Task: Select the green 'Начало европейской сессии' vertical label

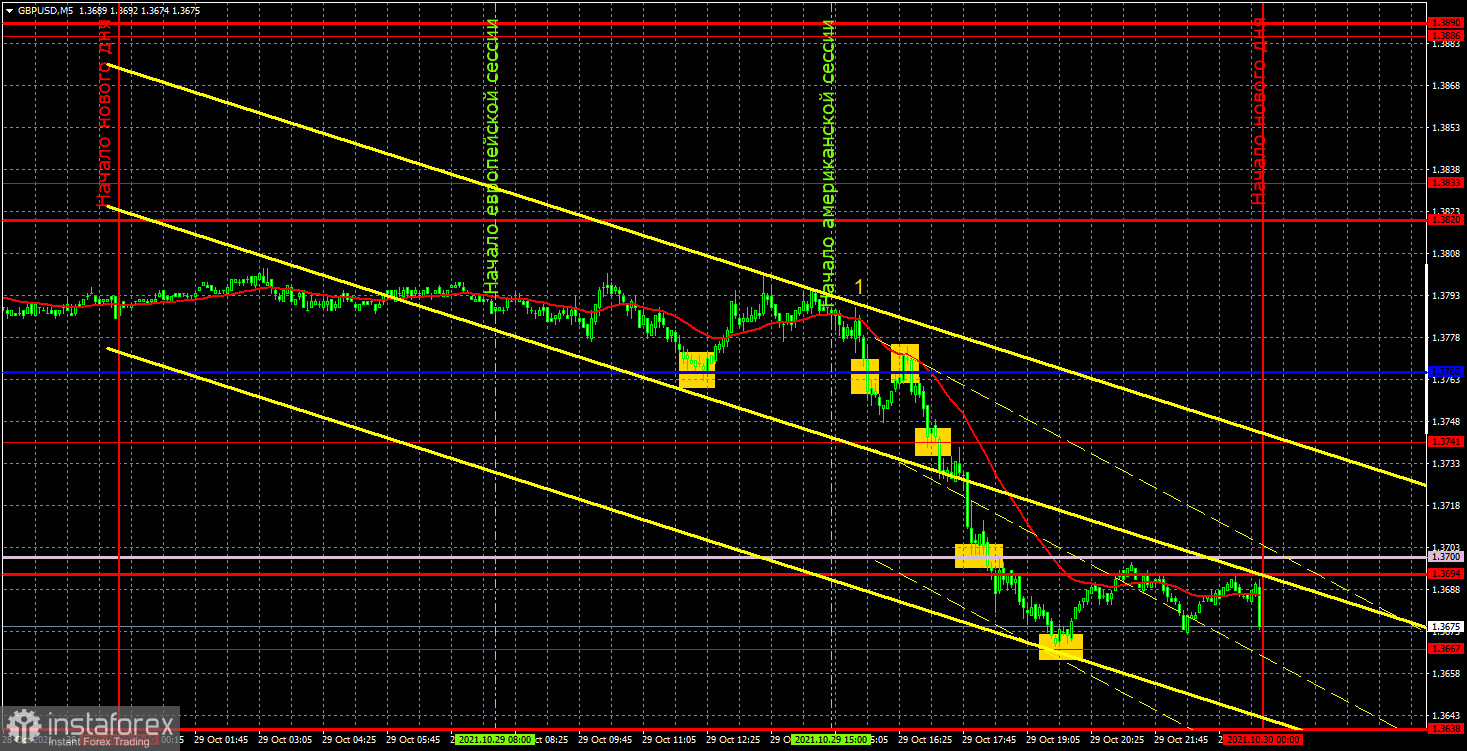Action: [x=491, y=155]
